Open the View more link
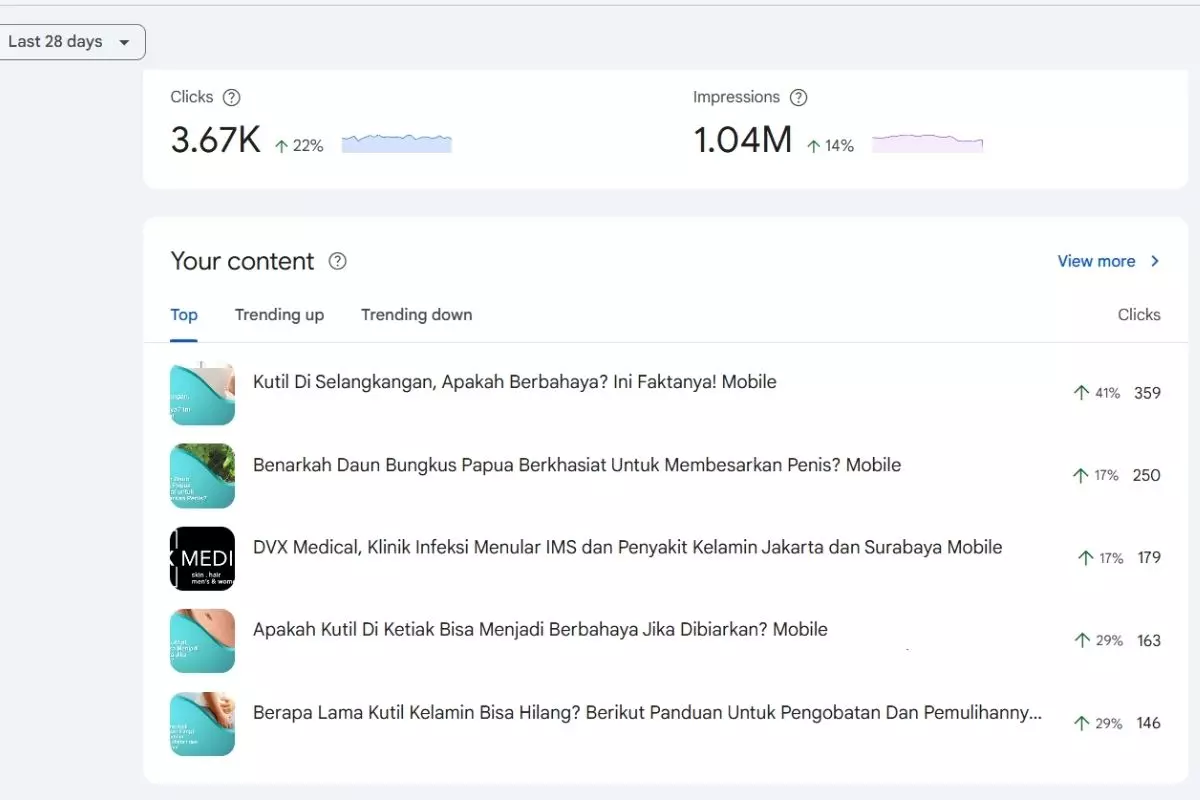 click(x=1096, y=261)
